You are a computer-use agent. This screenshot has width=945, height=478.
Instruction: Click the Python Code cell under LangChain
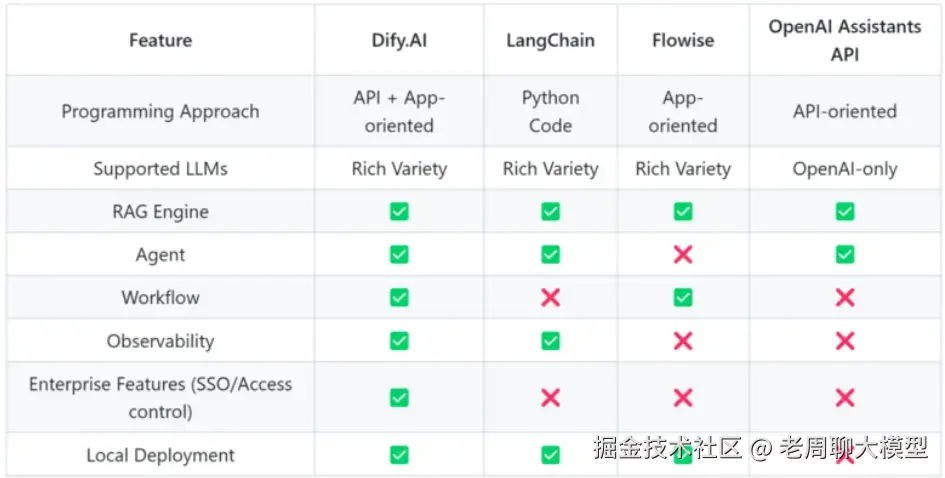[x=550, y=112]
